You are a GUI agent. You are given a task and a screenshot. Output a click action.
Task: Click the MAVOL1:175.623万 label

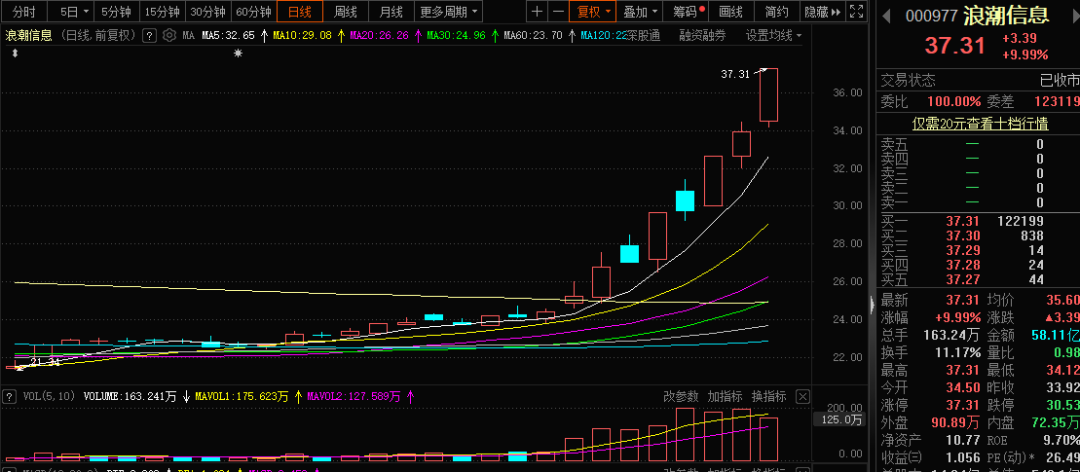pyautogui.click(x=244, y=396)
